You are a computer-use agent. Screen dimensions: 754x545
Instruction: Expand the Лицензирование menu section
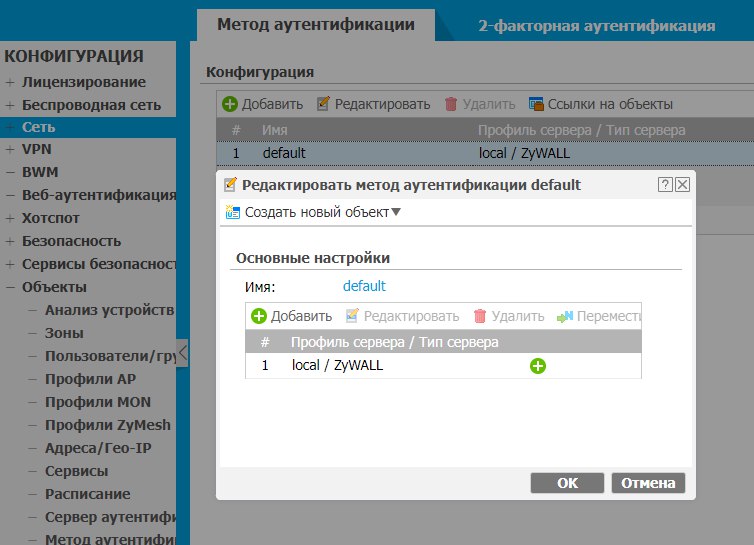[x=10, y=82]
